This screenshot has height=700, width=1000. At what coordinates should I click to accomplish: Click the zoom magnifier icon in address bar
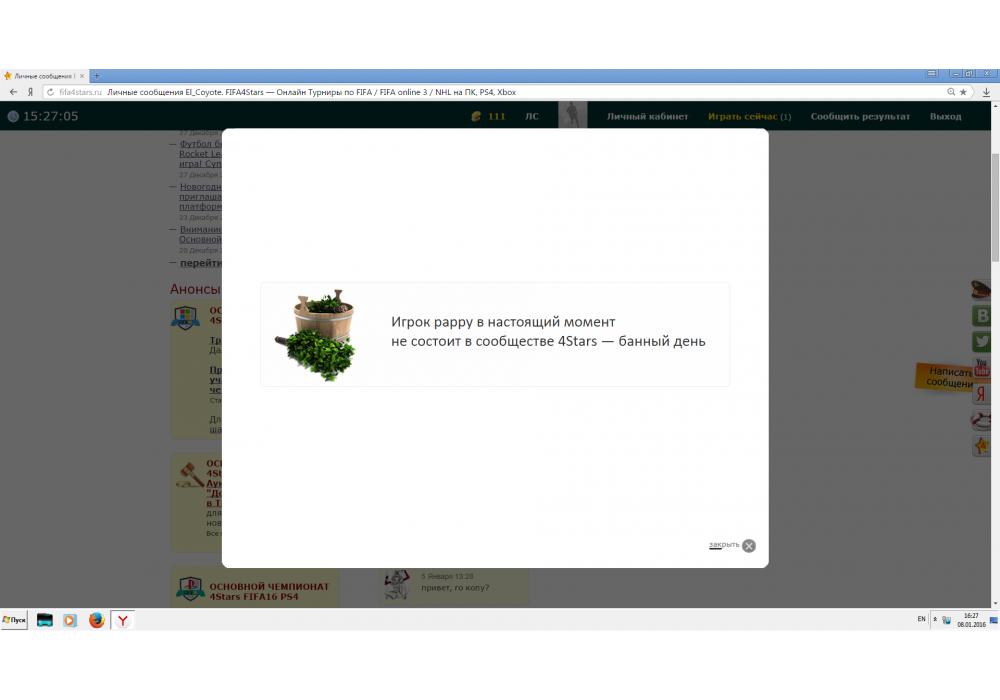951,92
